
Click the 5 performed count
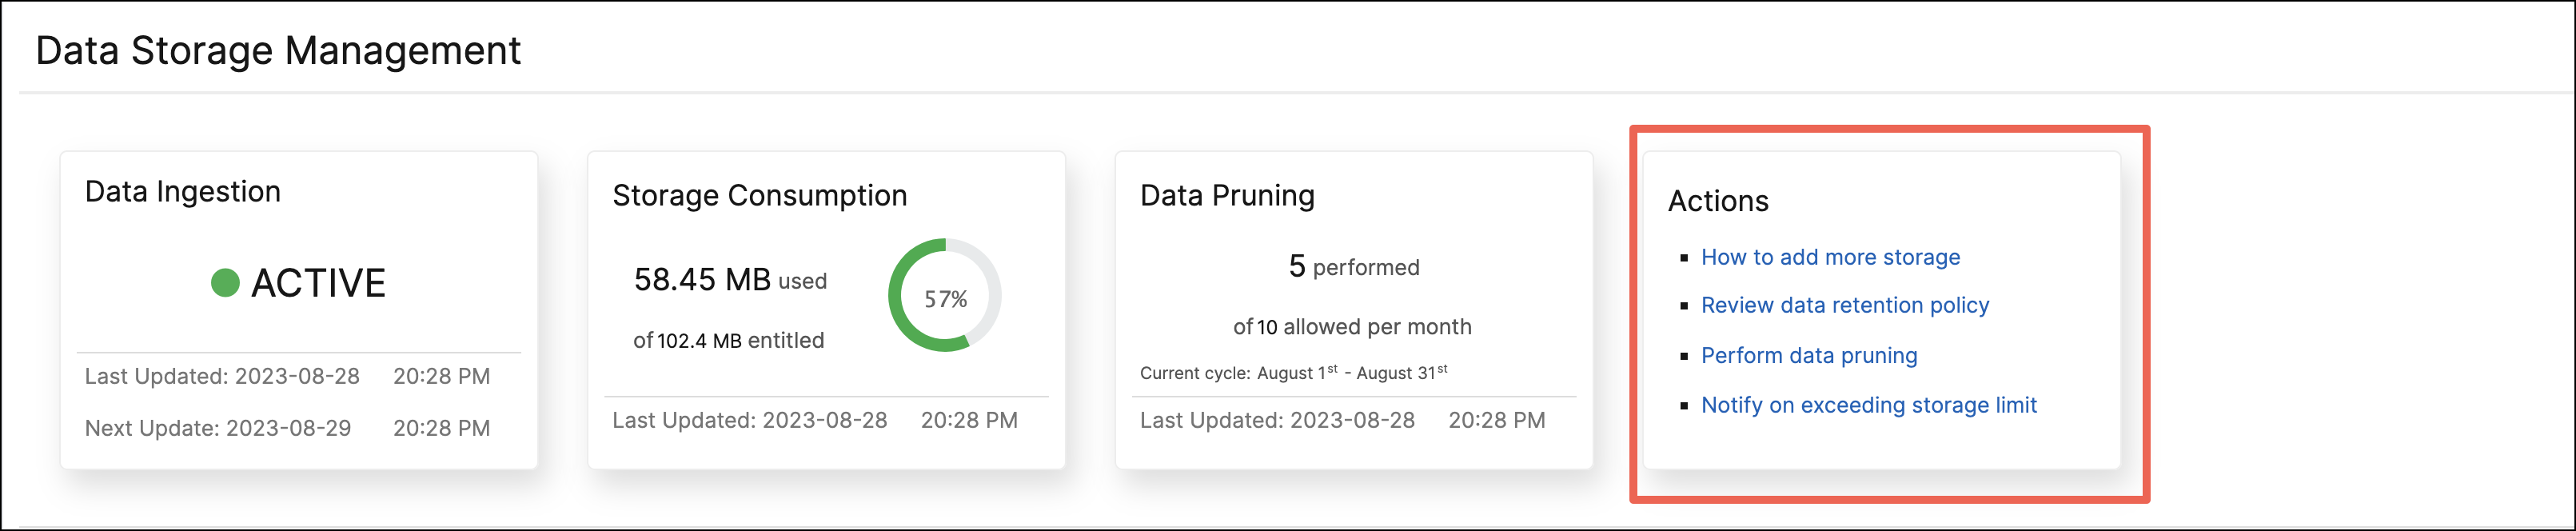(1354, 266)
